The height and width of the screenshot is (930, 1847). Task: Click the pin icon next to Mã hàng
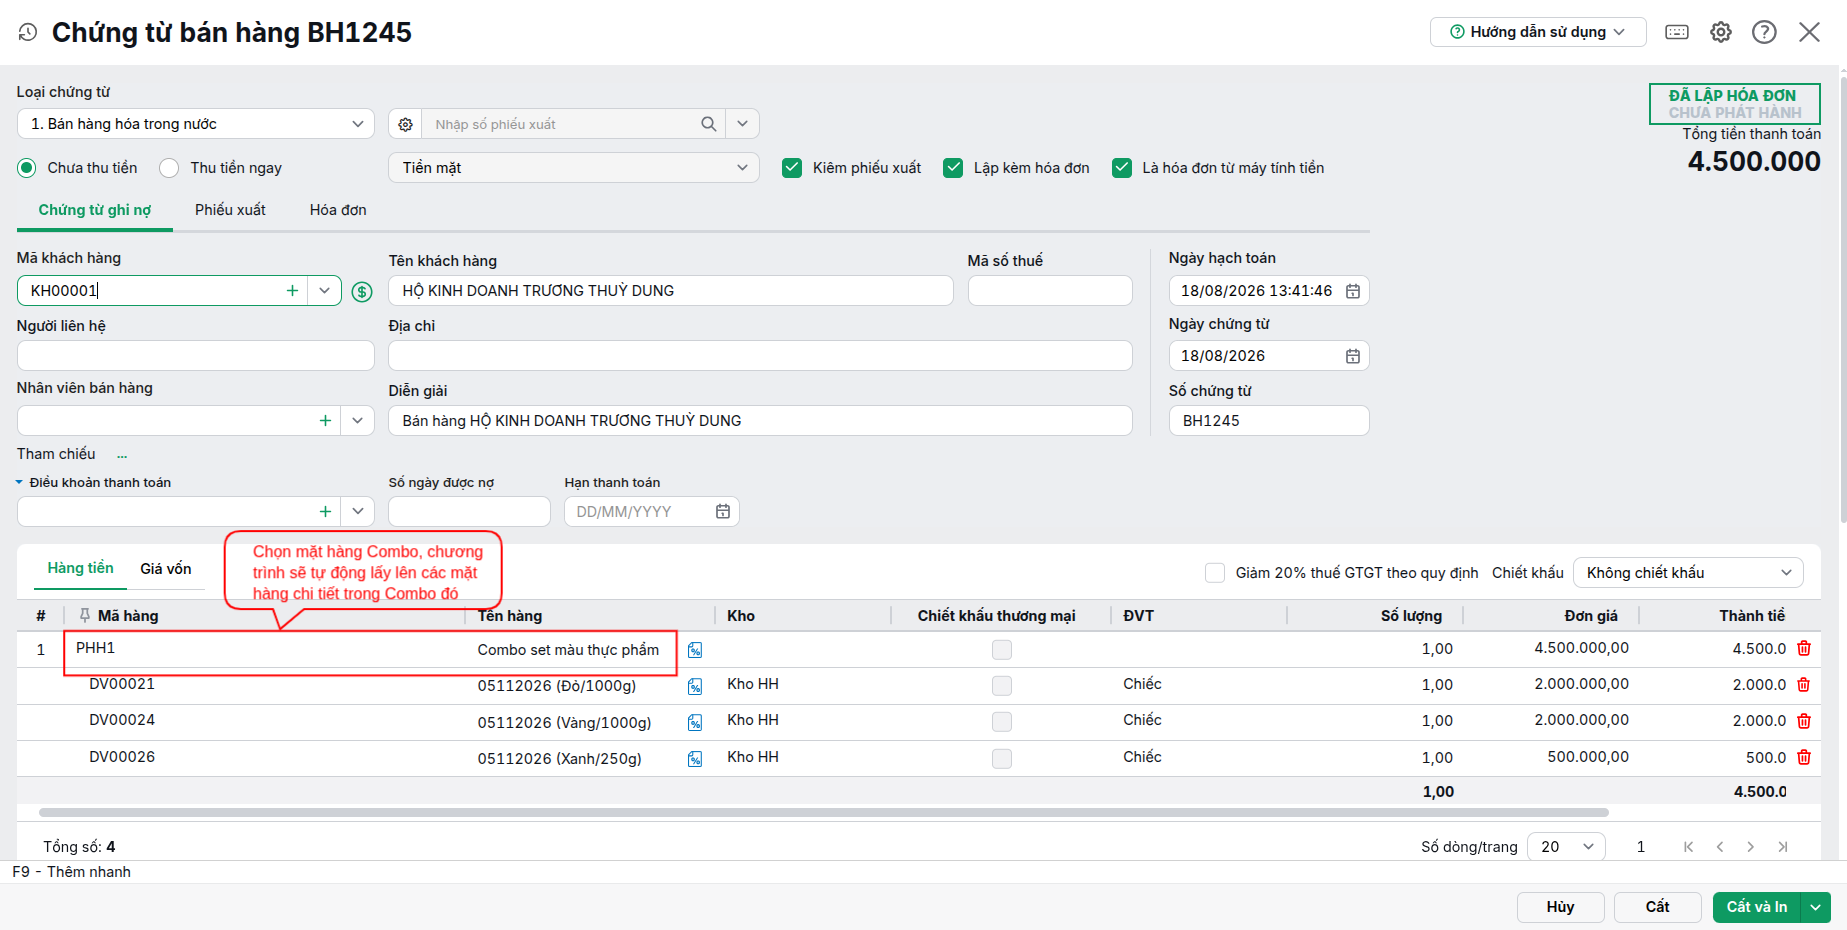(85, 616)
